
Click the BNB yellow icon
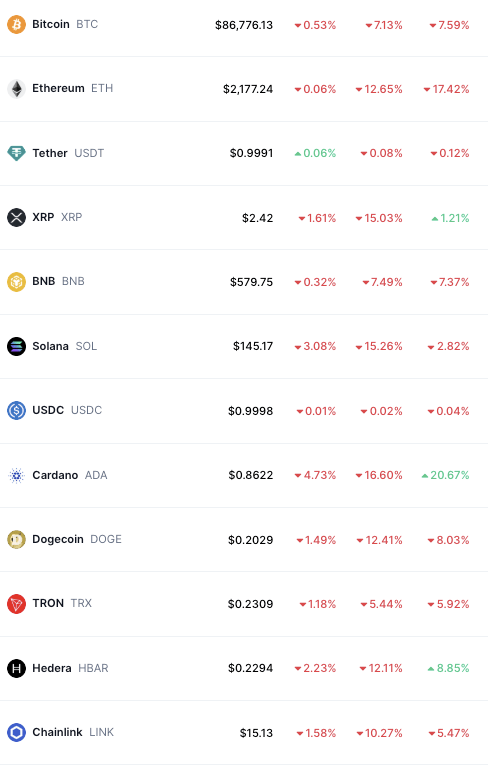point(16,282)
